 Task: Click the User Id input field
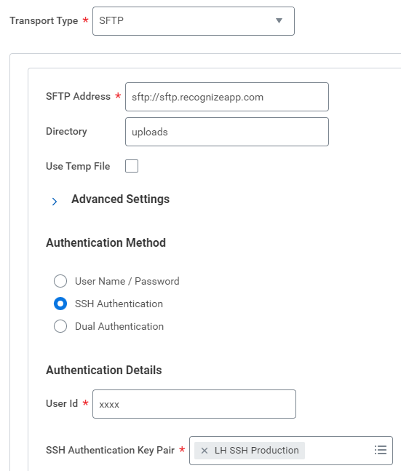tap(194, 404)
